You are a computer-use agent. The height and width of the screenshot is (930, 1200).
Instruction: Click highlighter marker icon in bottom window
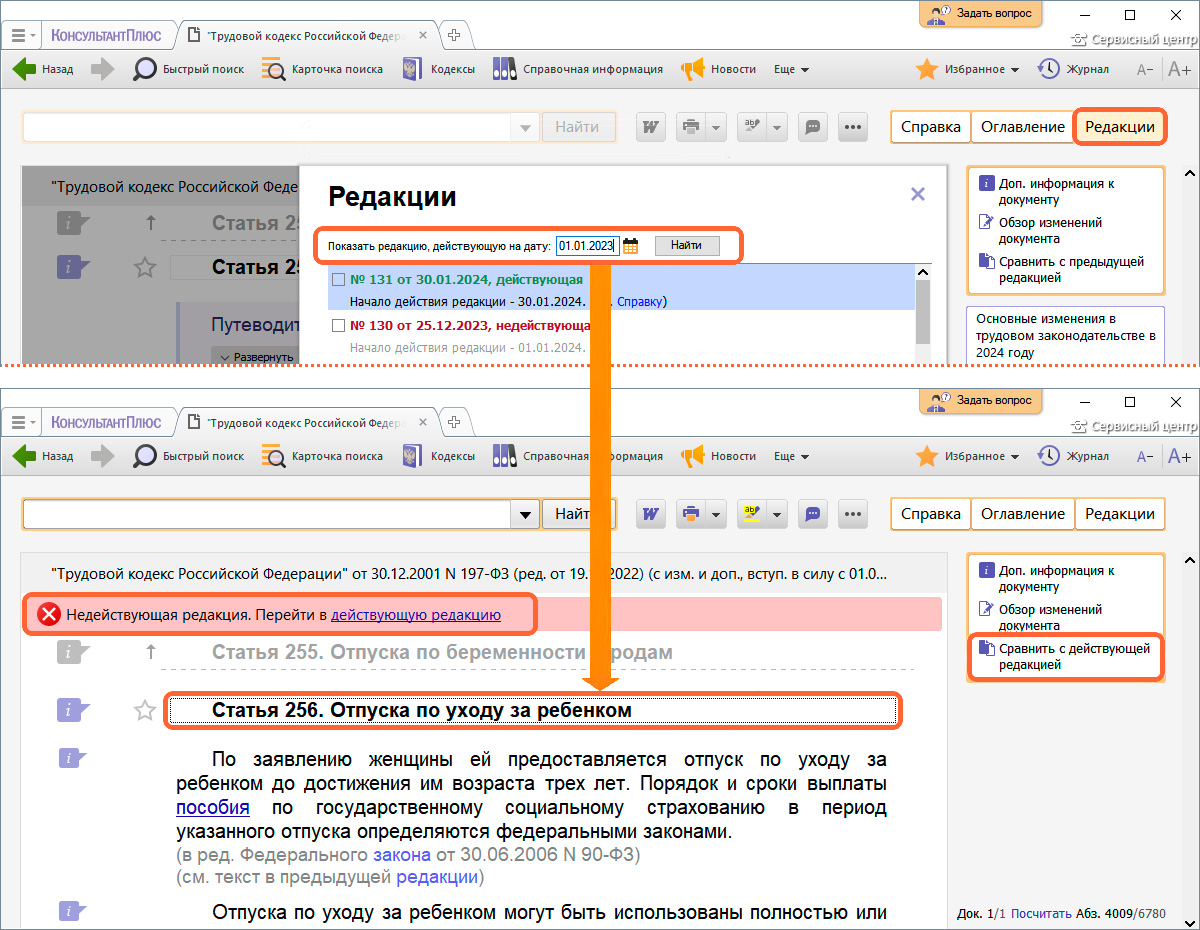751,514
